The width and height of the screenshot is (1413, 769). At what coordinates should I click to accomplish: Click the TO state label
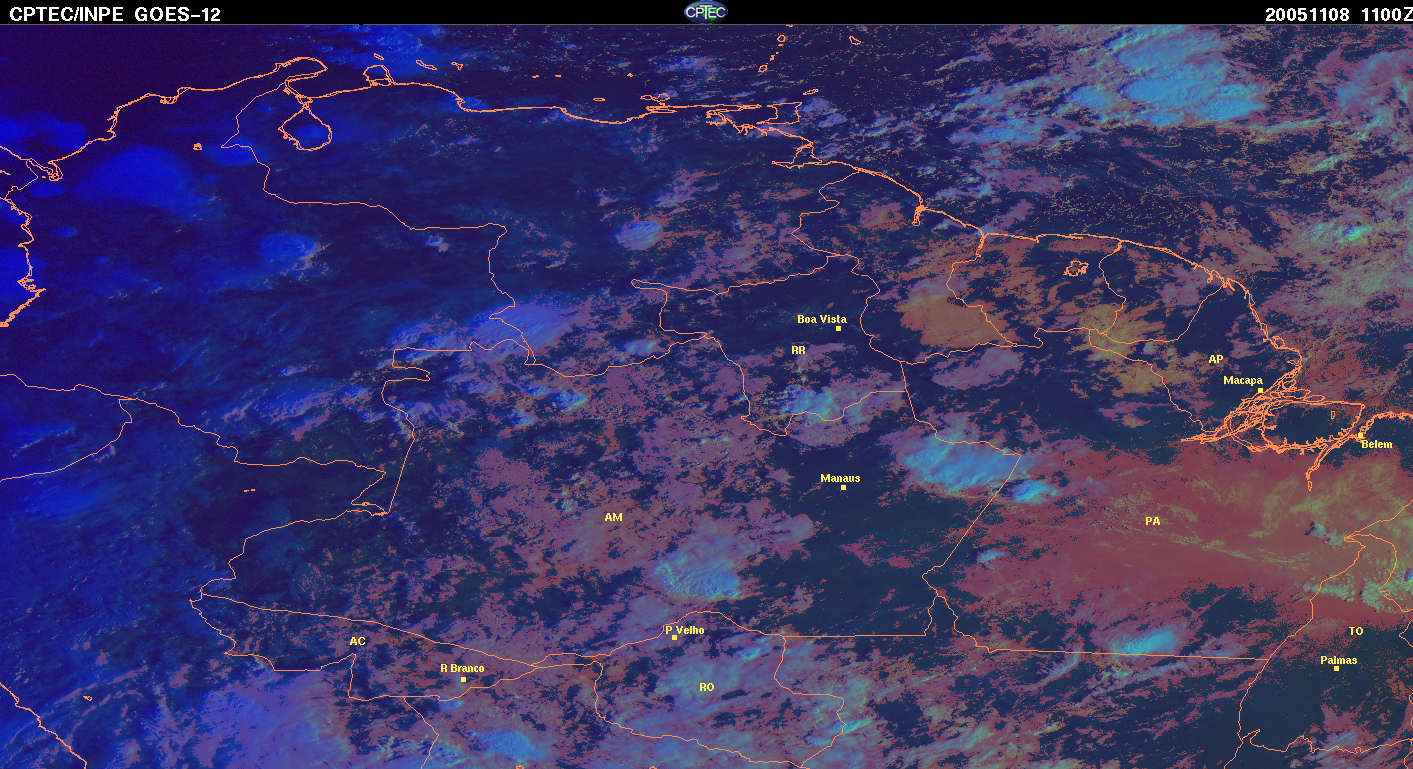1355,631
